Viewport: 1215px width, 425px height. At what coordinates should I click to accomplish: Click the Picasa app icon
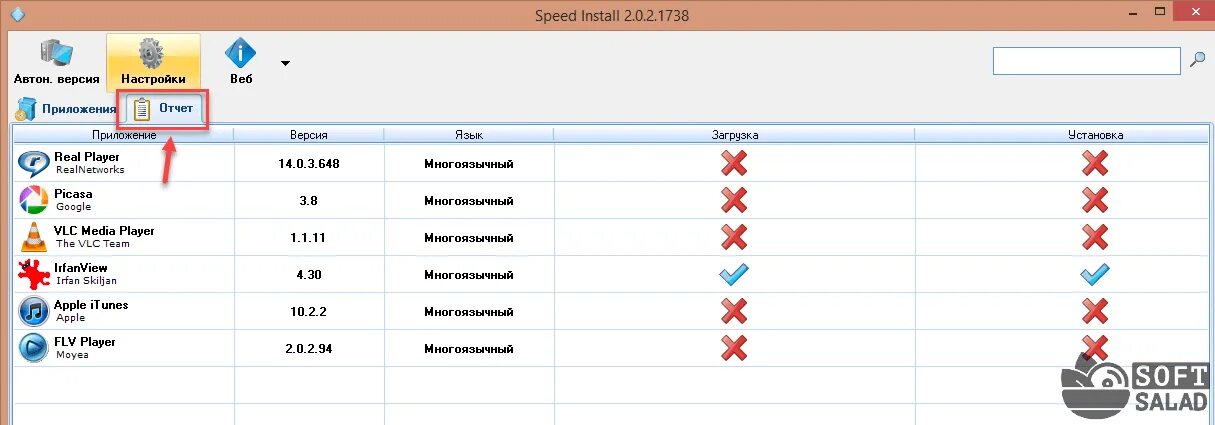coord(34,200)
